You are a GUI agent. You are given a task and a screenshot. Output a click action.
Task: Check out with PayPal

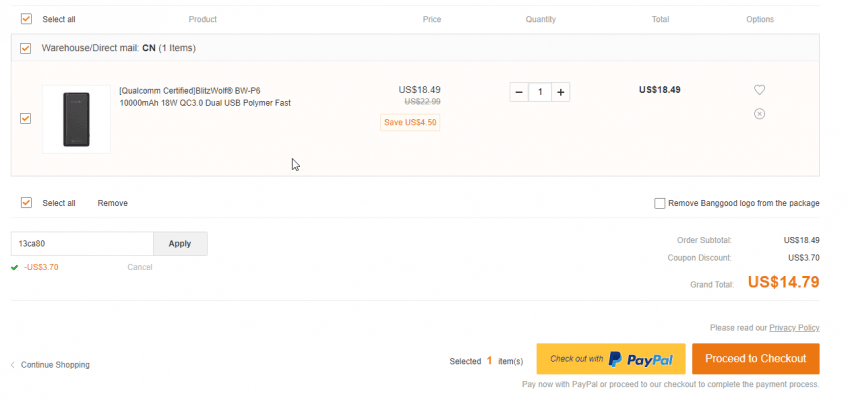(x=611, y=359)
